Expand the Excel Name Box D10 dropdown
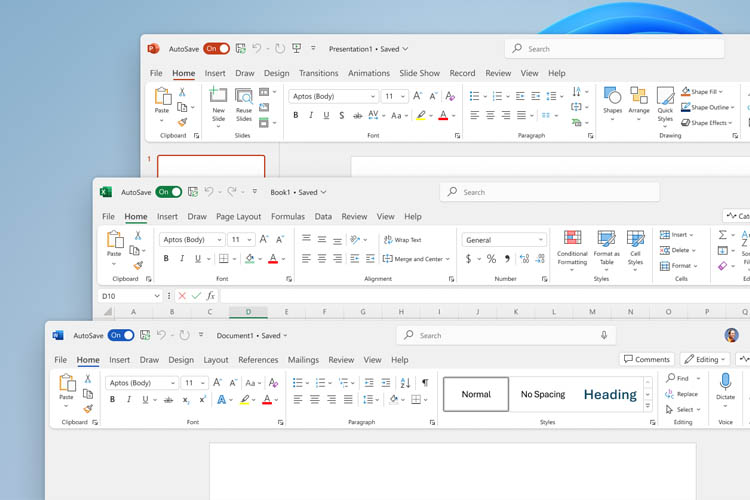The width and height of the screenshot is (750, 500). coord(156,296)
